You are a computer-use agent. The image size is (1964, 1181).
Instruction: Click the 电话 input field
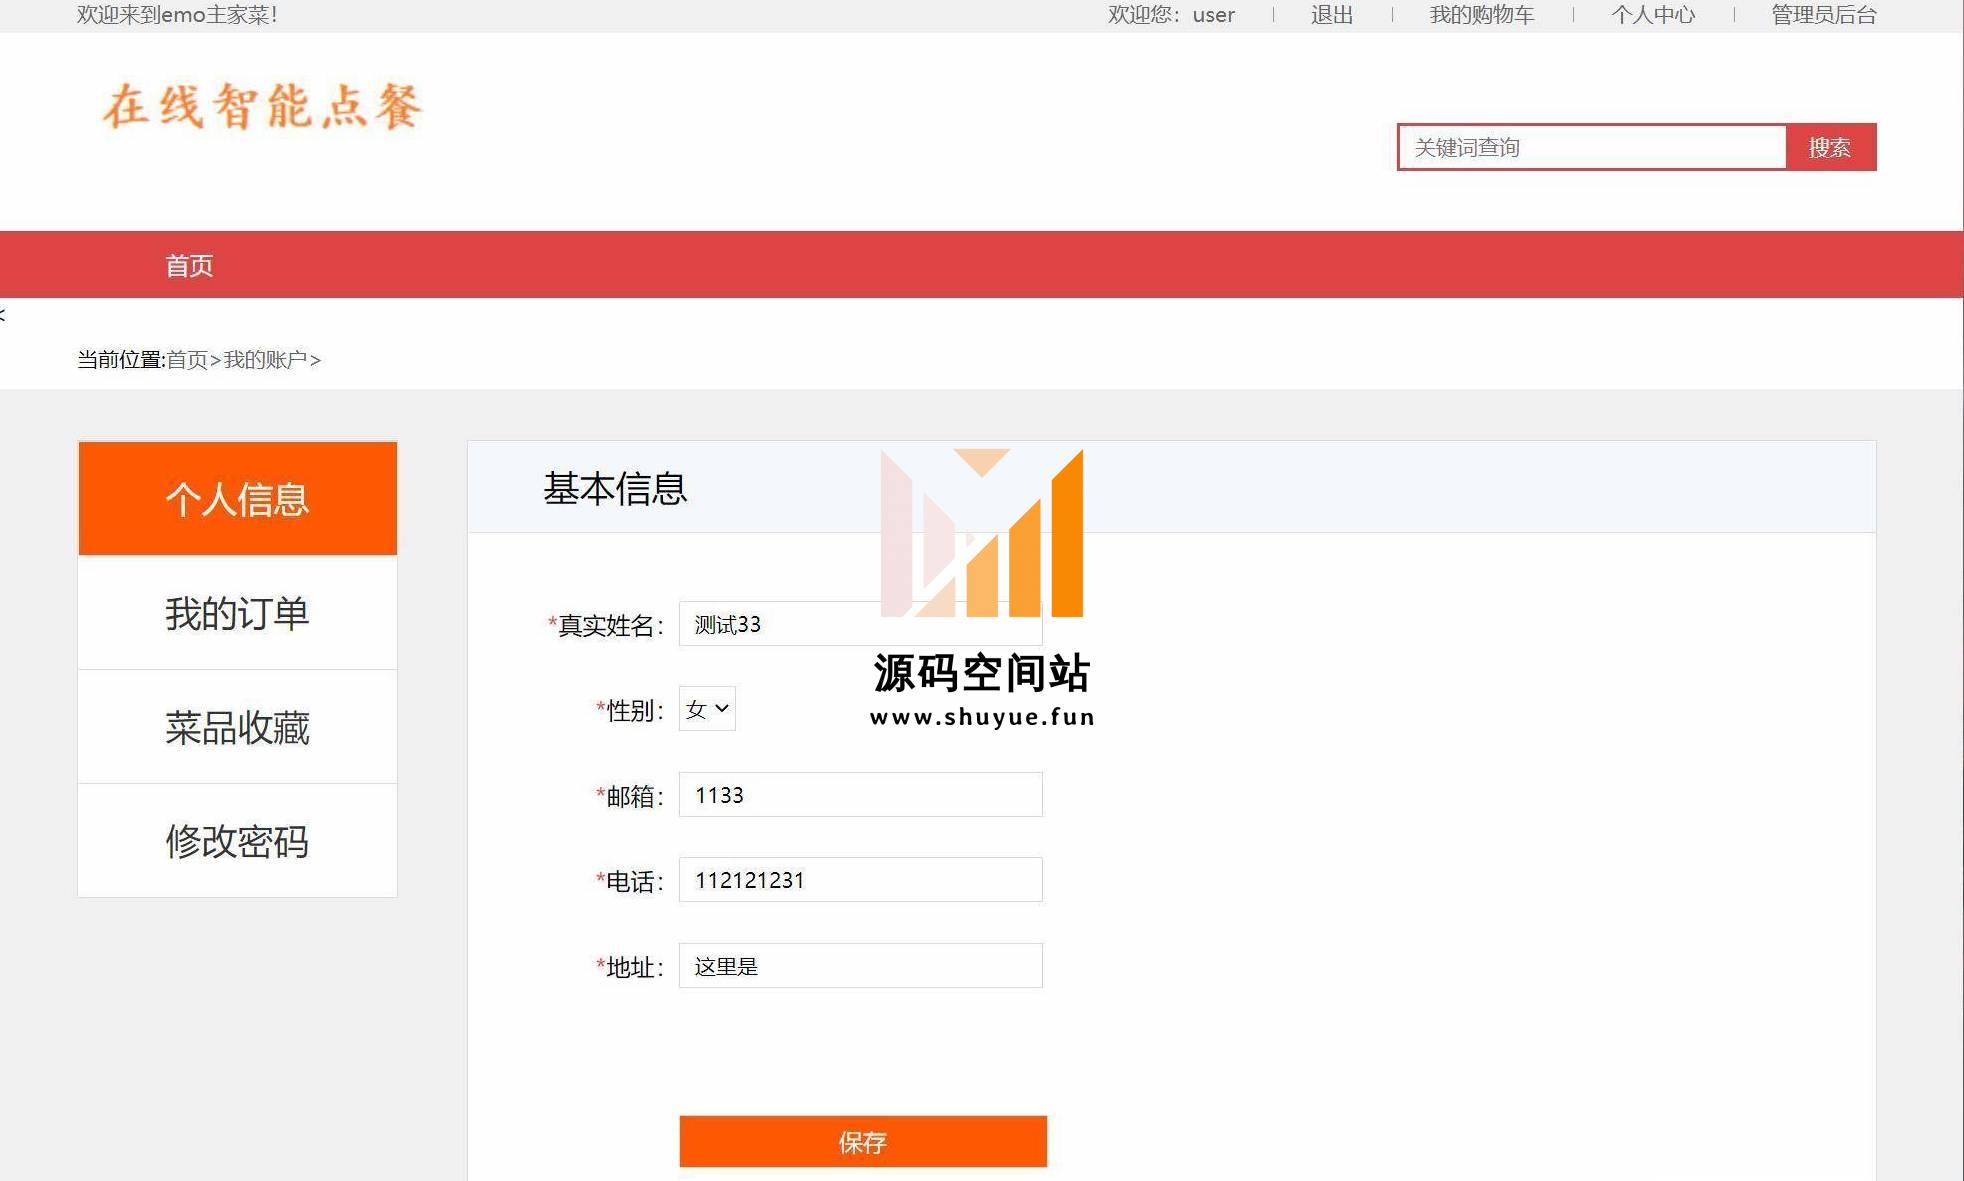(860, 880)
